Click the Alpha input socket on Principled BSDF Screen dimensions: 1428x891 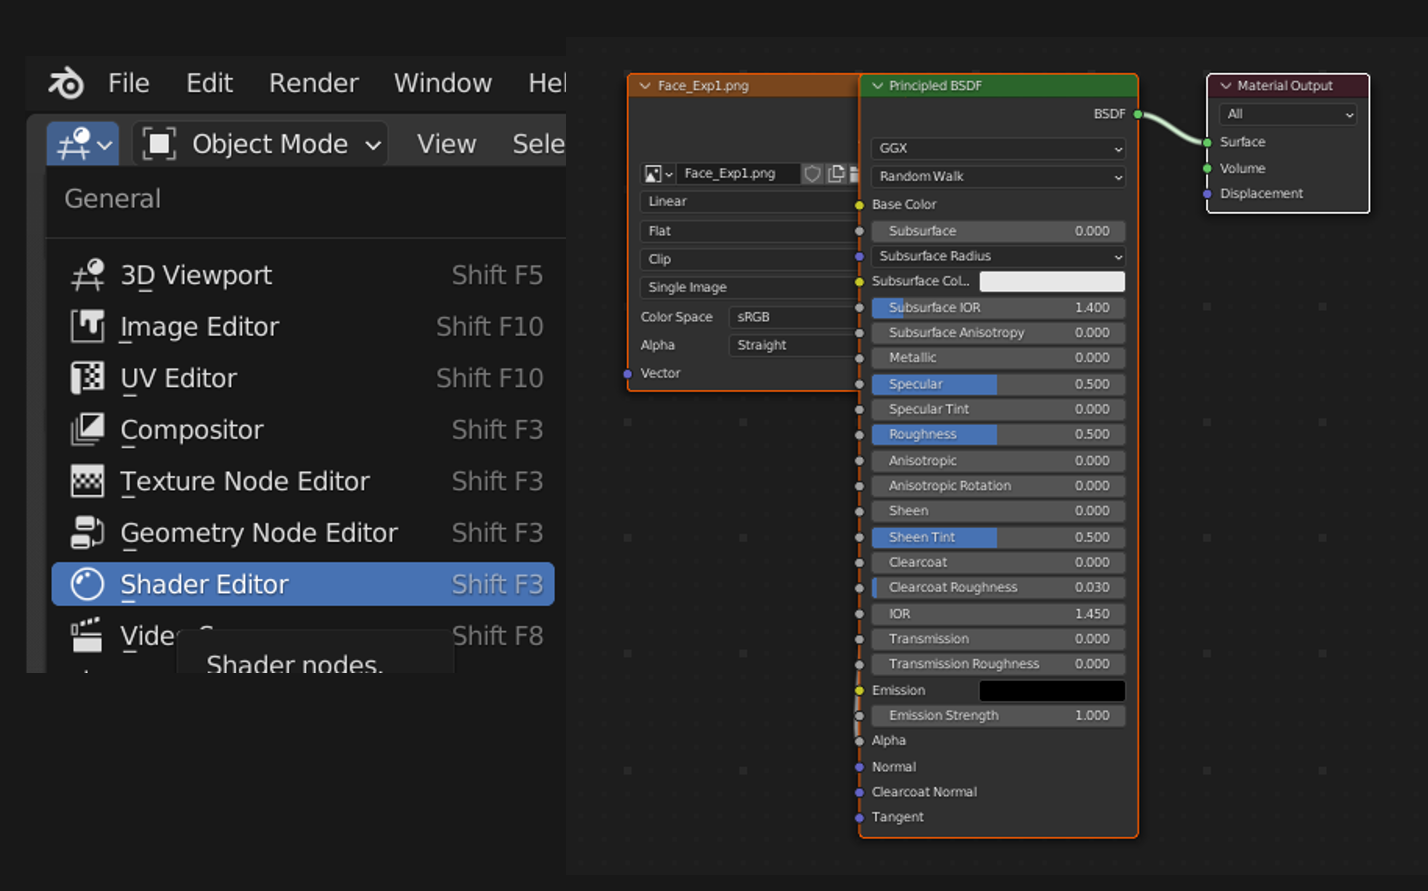point(859,741)
